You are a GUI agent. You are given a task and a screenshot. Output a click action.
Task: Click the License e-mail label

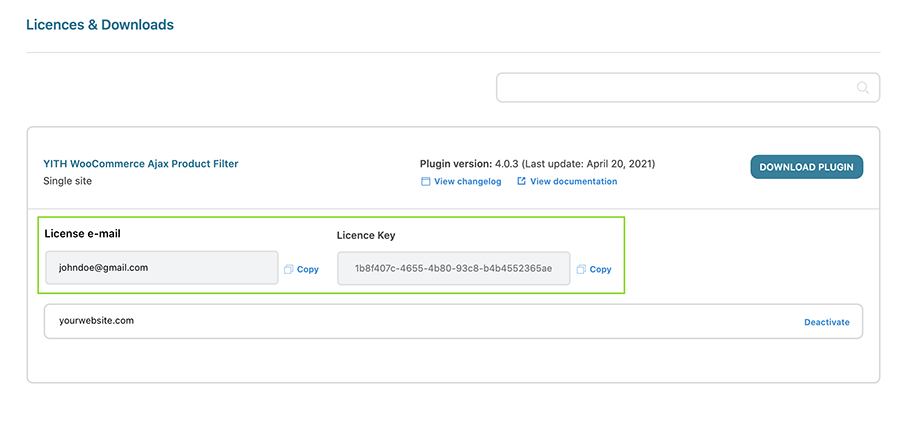[x=90, y=234]
